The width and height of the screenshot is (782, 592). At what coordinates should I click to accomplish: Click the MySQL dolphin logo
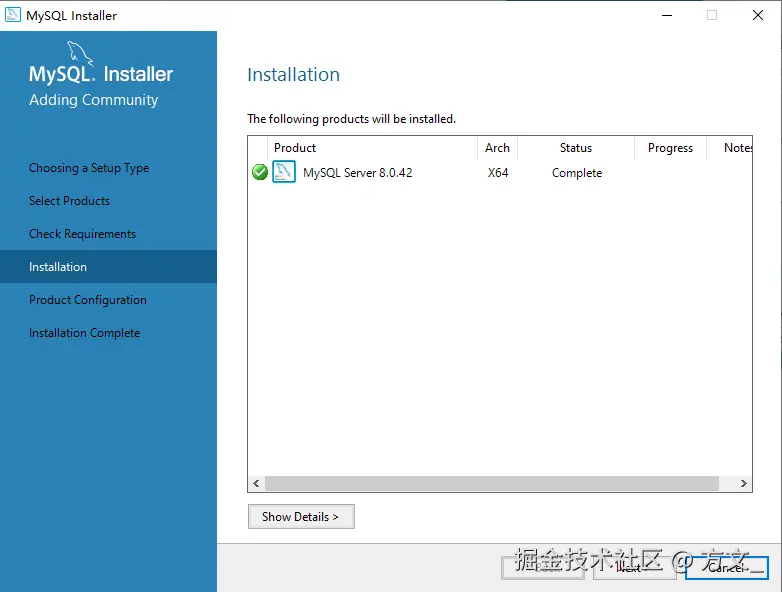point(80,53)
